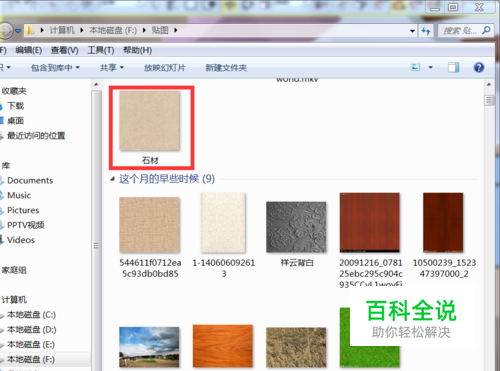Open the Music library
This screenshot has width=500, height=371.
point(19,195)
